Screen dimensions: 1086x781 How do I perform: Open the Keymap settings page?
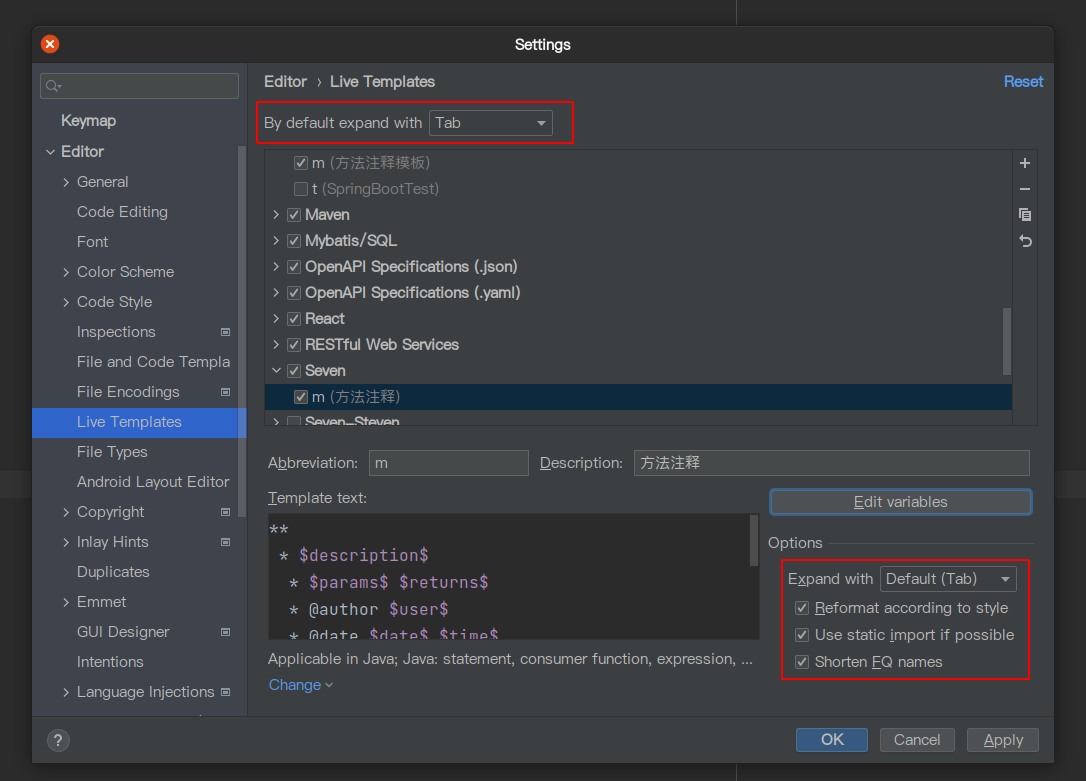89,120
